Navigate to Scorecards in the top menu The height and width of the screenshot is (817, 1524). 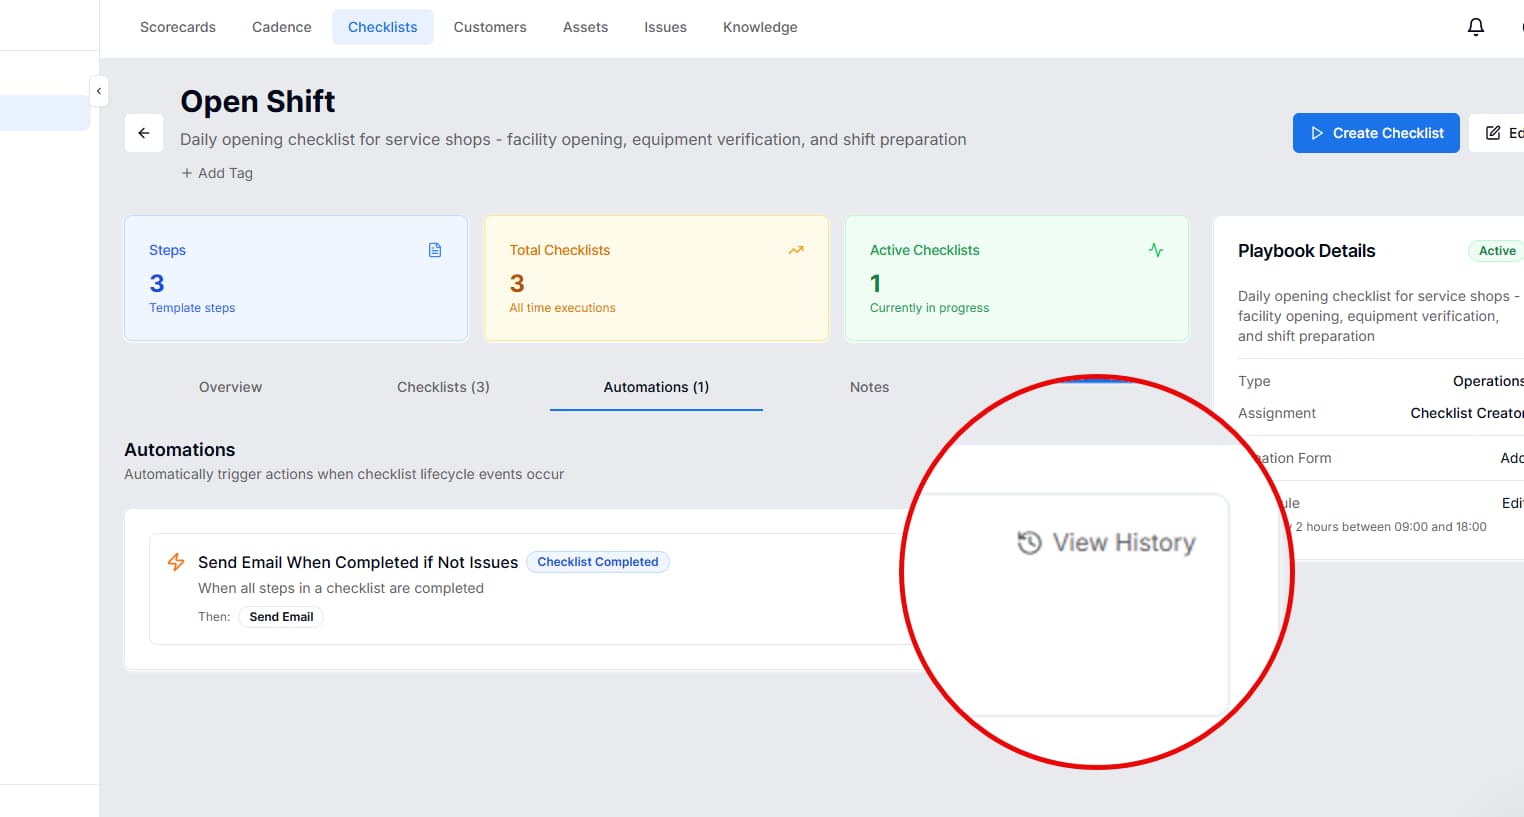178,27
